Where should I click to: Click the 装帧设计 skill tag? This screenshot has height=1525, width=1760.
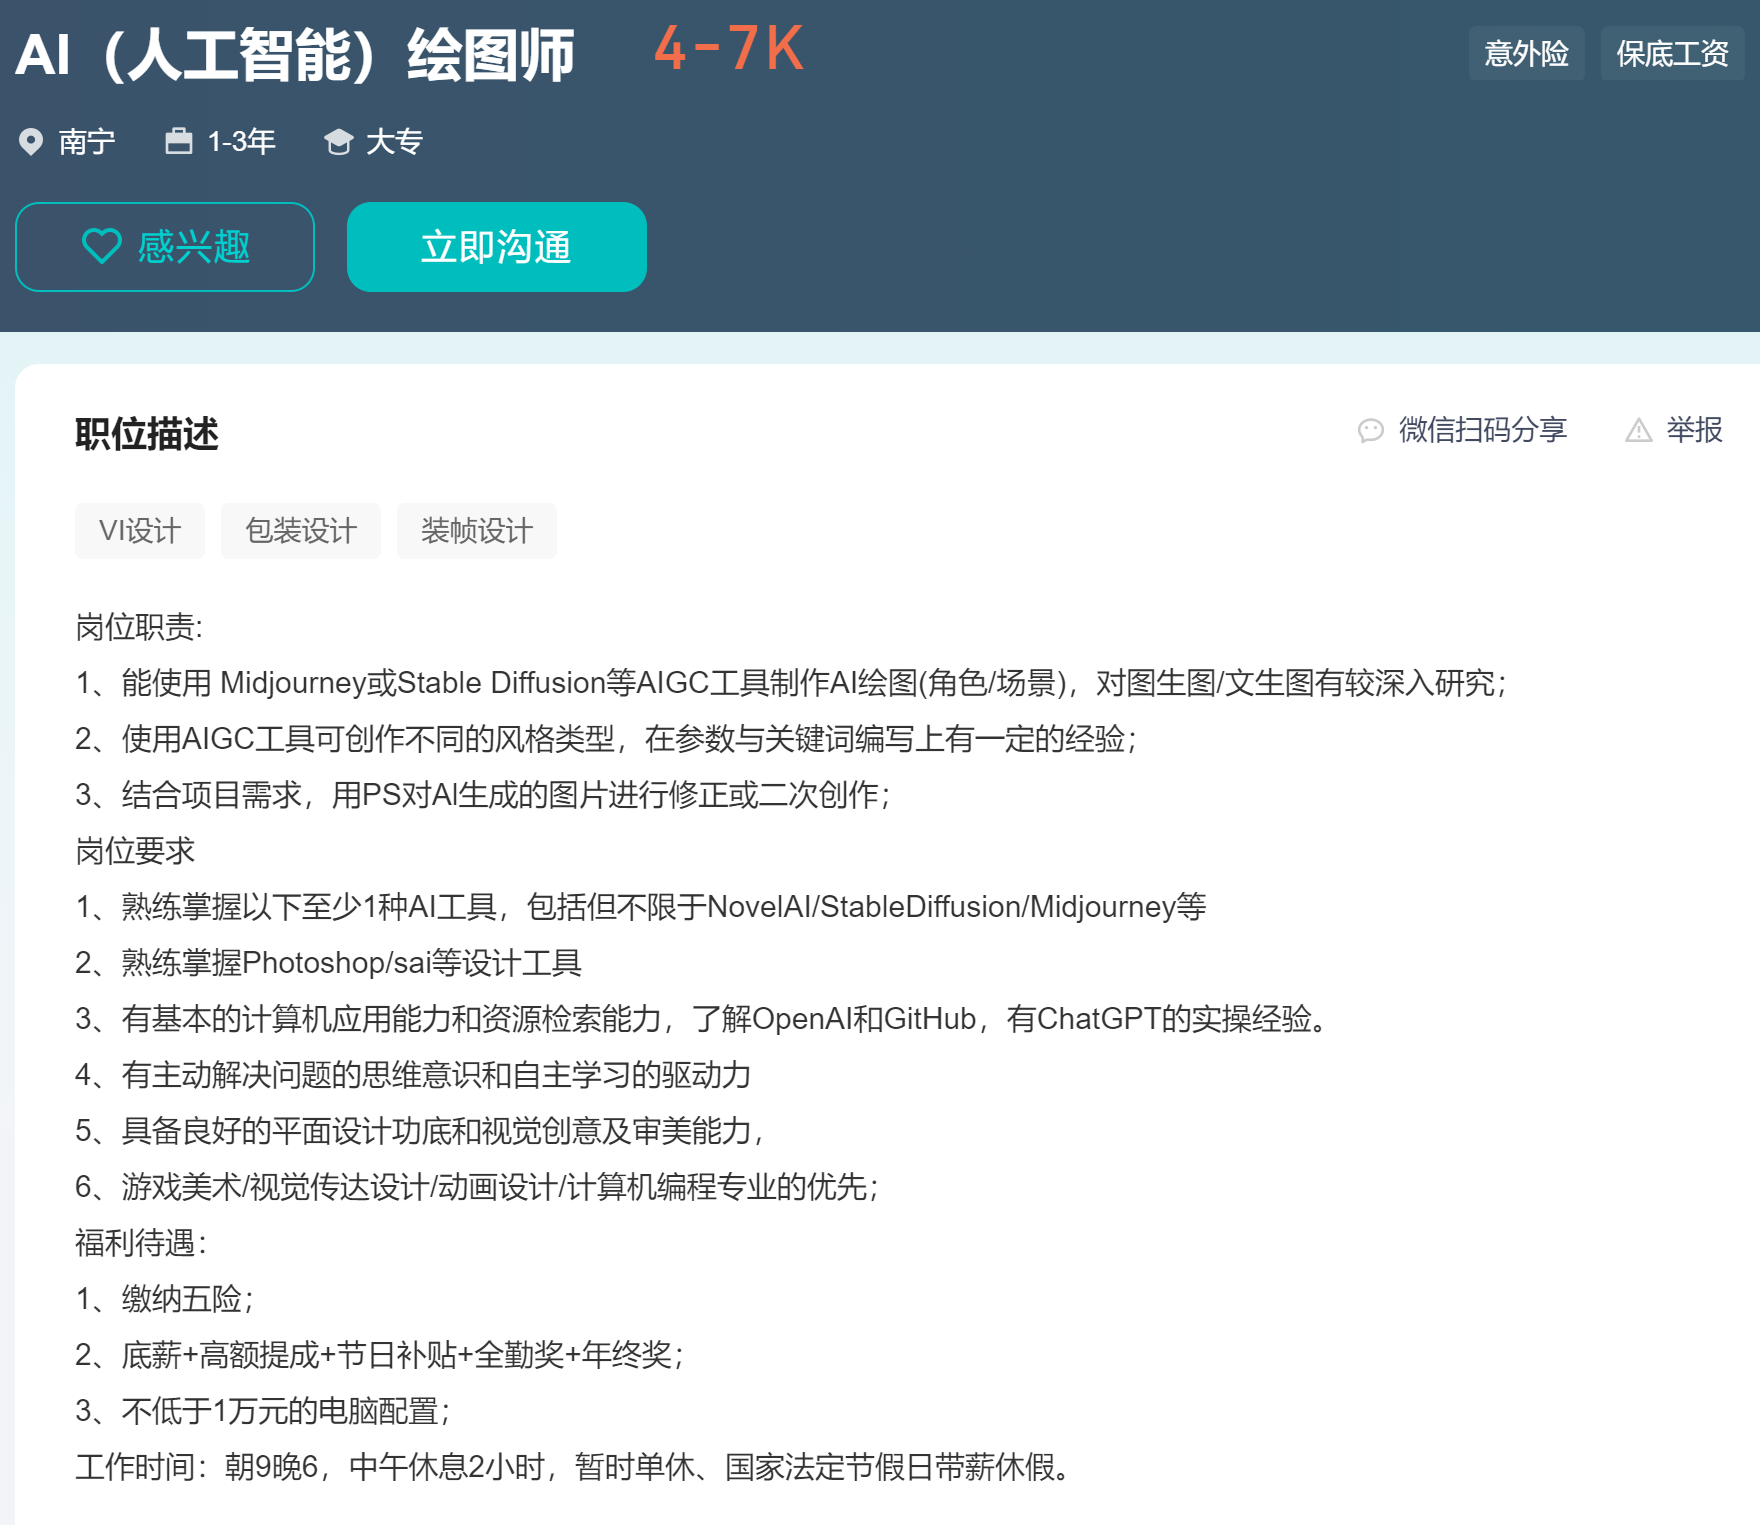[477, 531]
